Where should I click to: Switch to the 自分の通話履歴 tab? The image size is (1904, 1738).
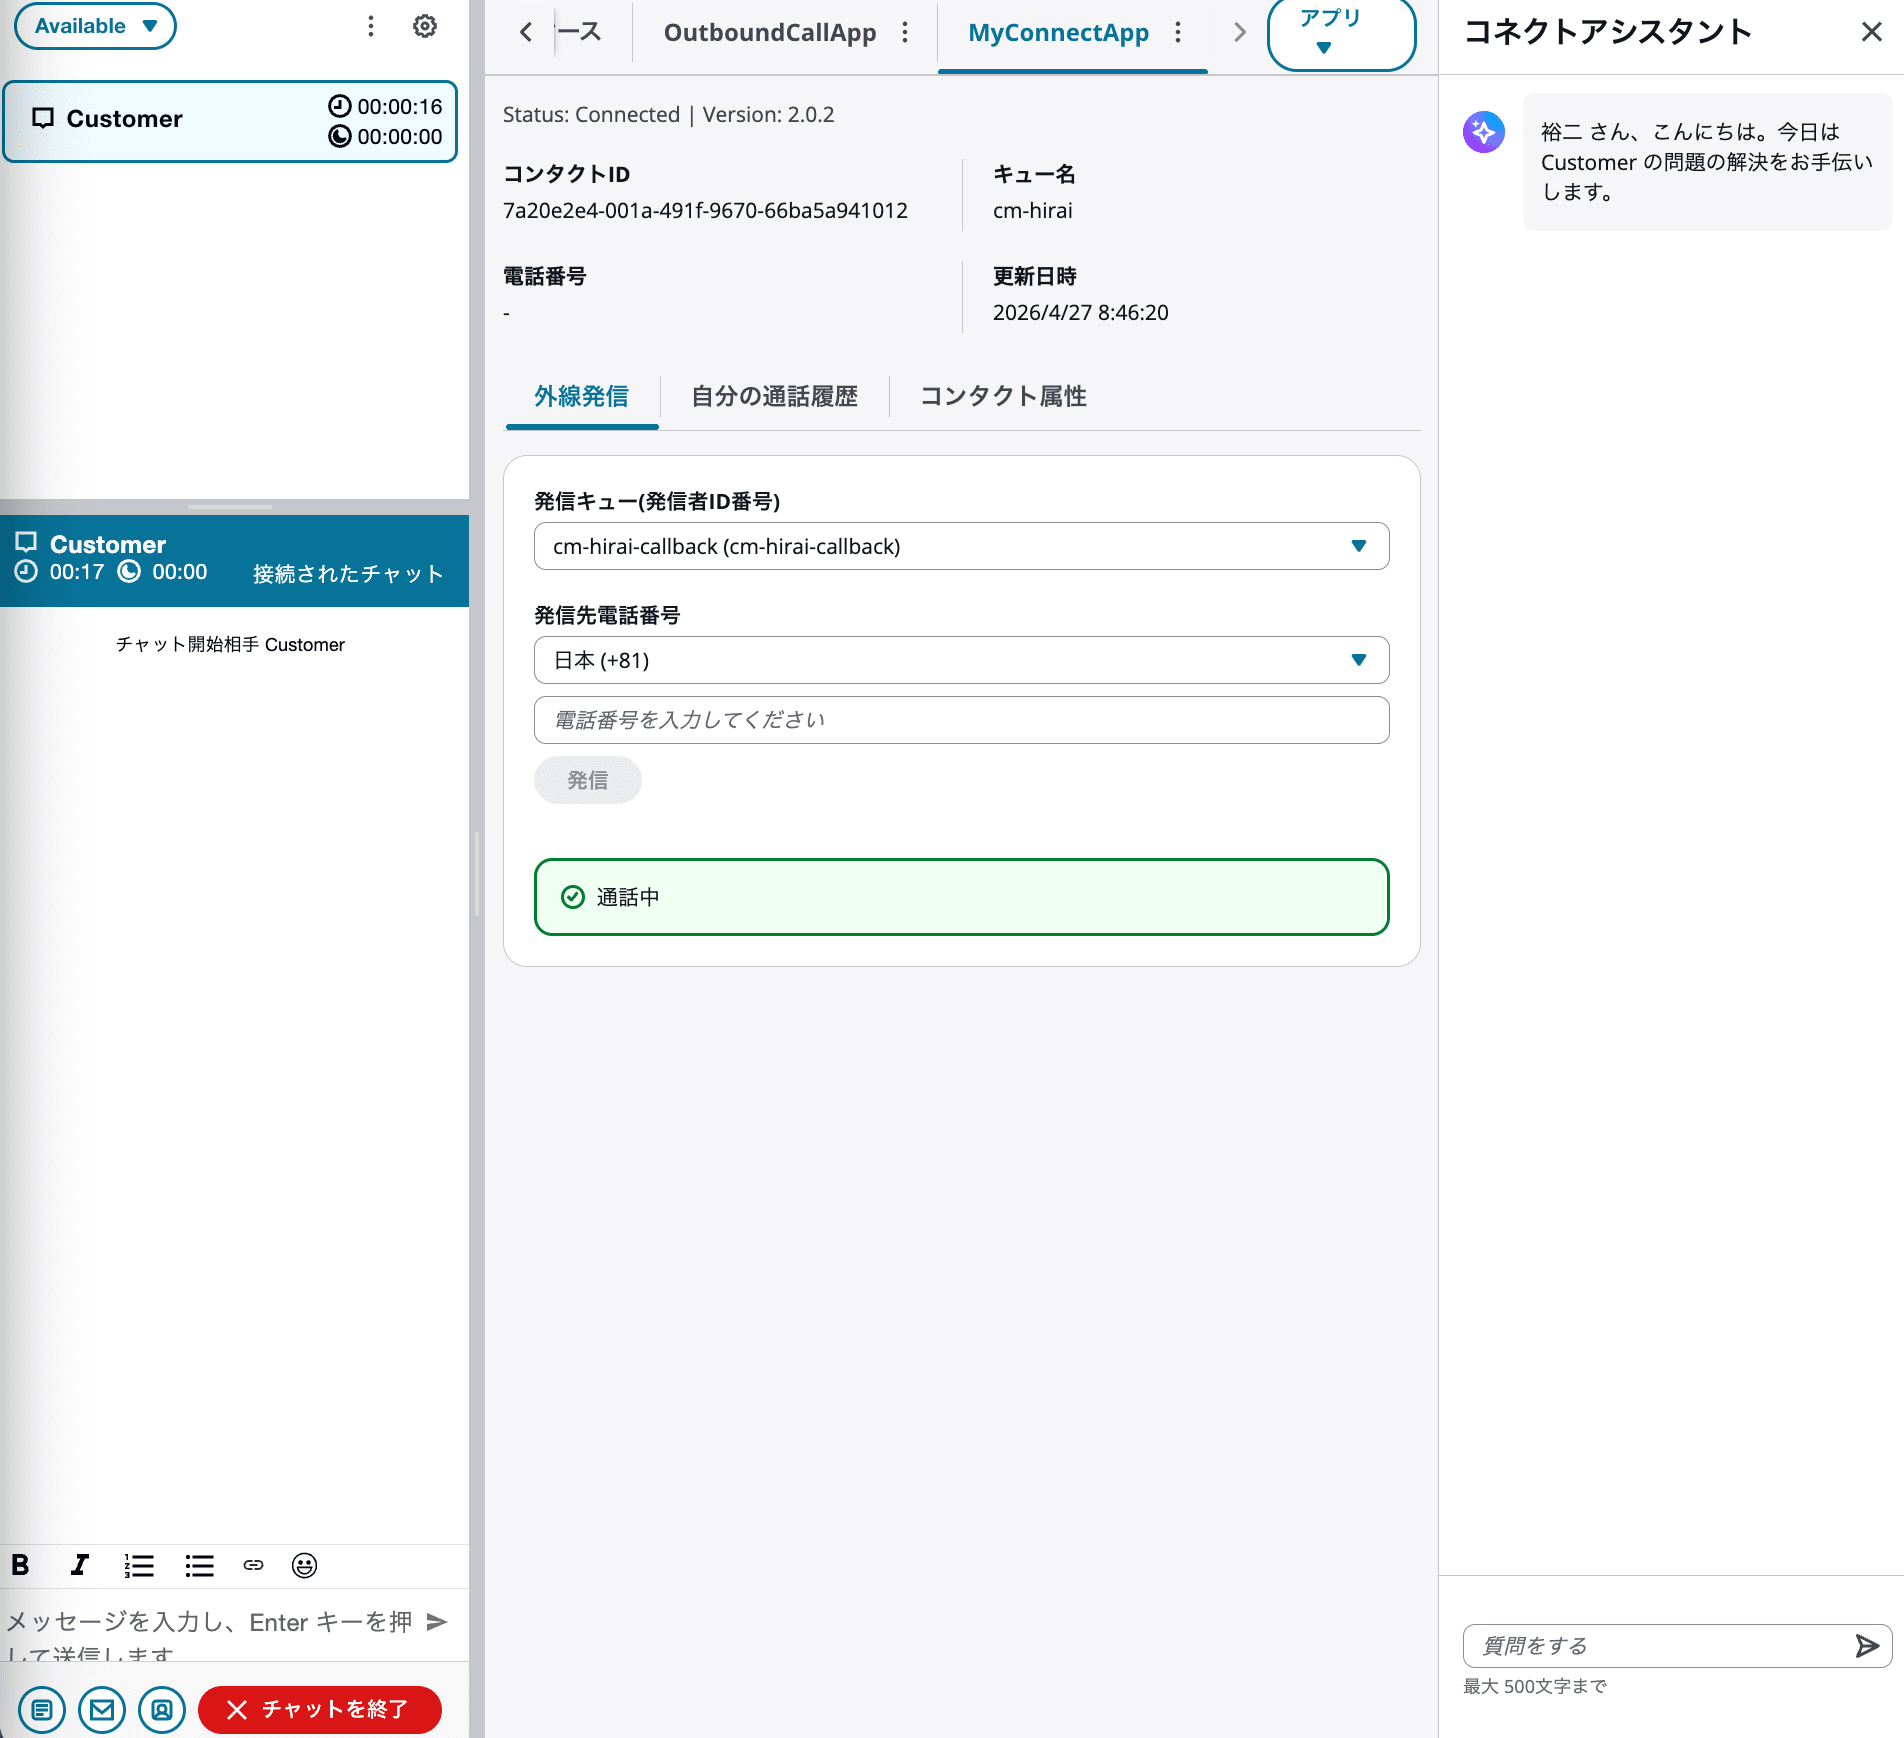coord(775,396)
